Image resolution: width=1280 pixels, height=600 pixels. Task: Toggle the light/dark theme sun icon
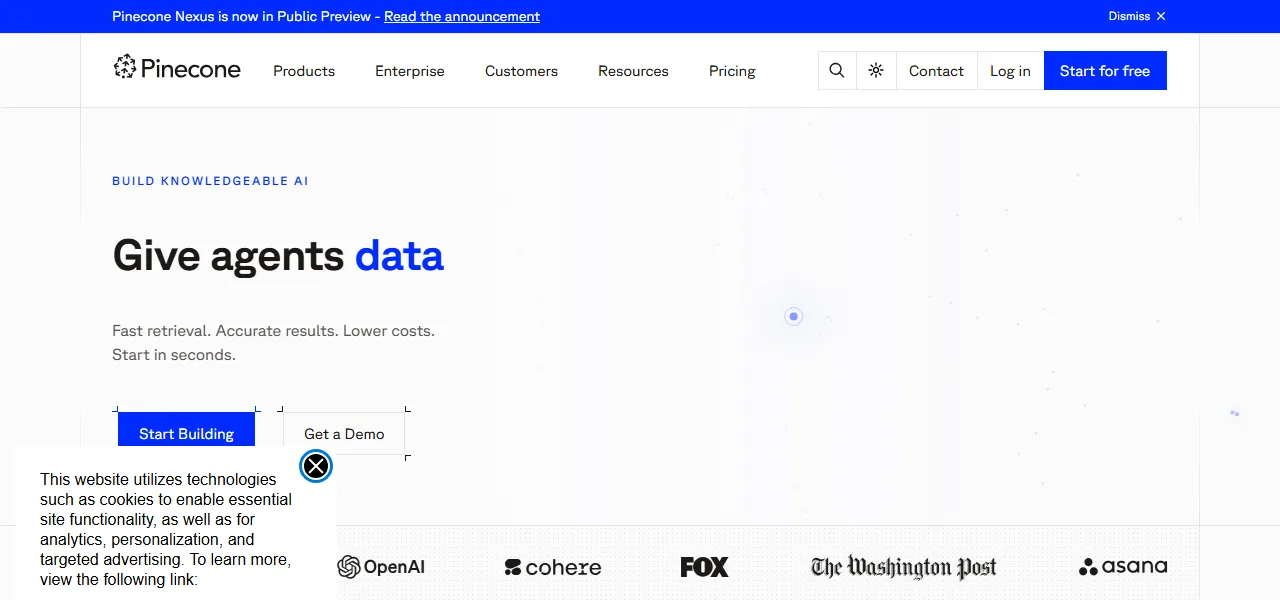[876, 71]
